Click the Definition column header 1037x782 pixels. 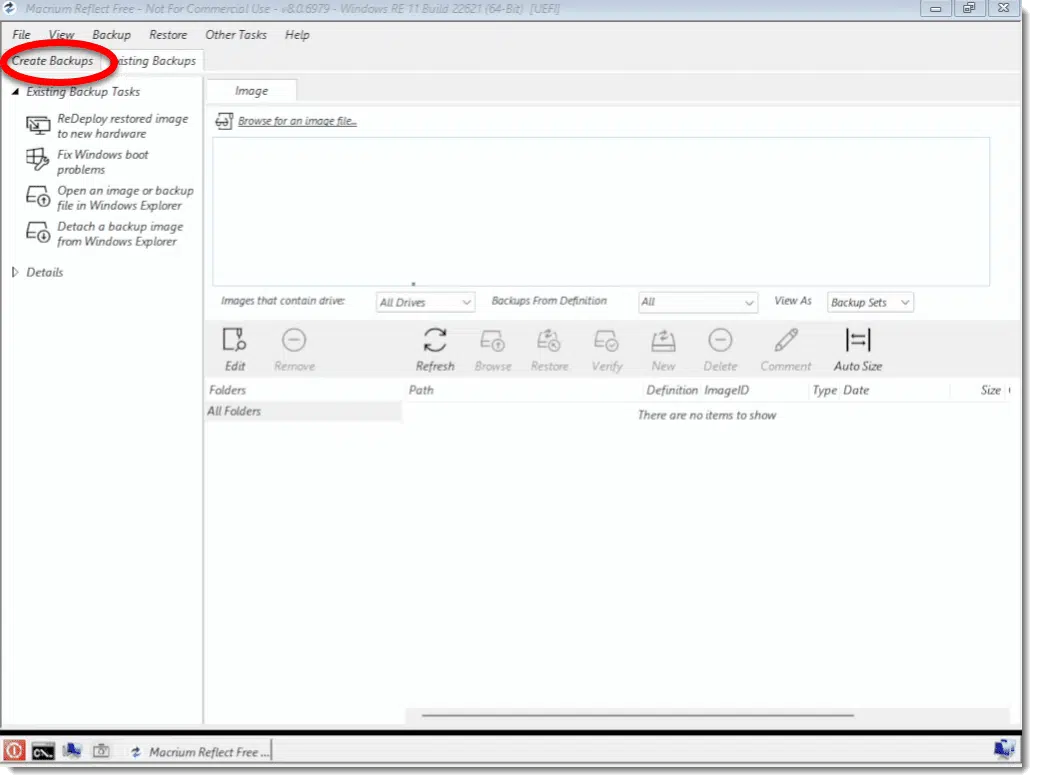click(672, 390)
